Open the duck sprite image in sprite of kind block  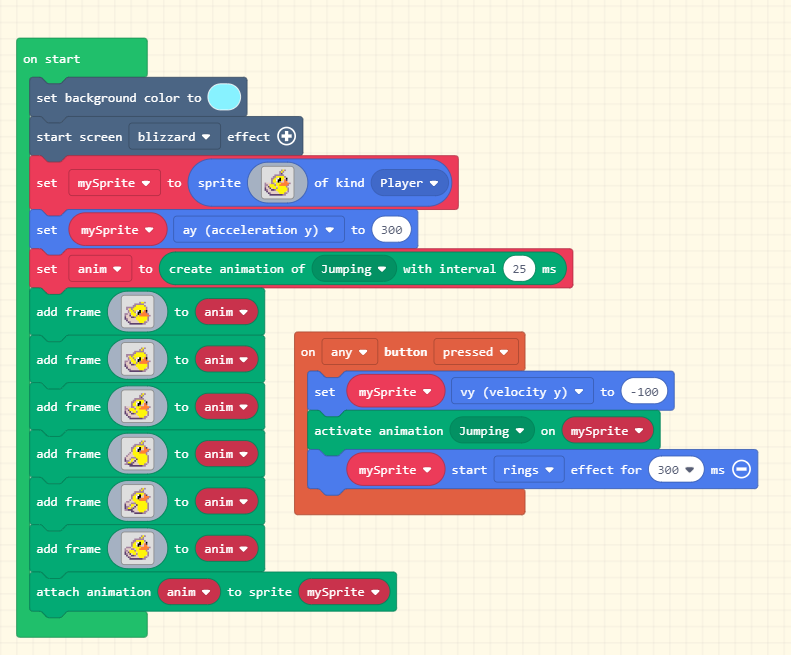(277, 183)
